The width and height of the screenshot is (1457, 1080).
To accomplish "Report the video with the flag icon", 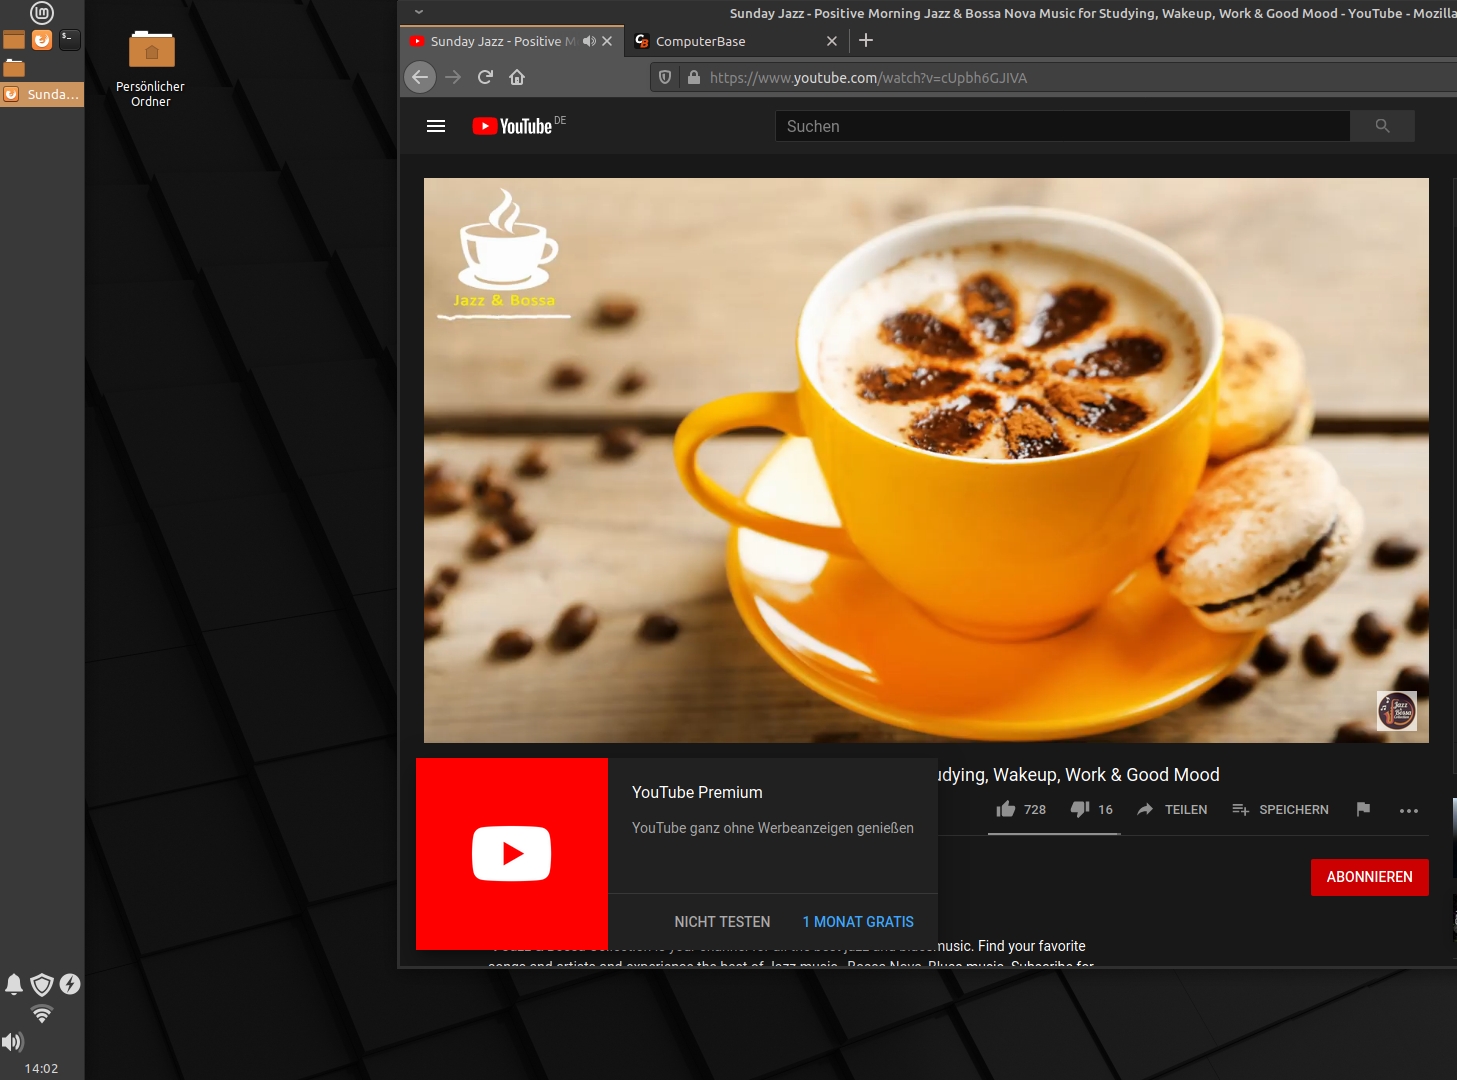I will coord(1363,809).
